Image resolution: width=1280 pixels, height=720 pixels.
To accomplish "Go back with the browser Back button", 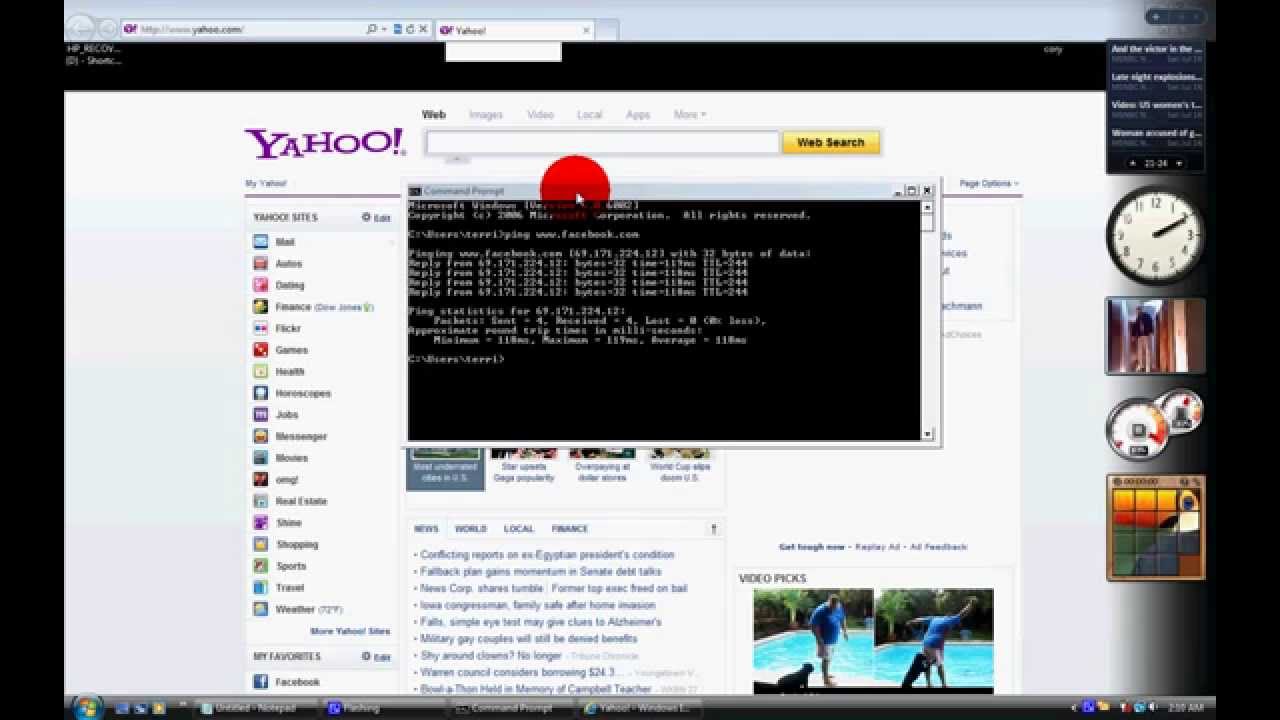I will click(82, 29).
